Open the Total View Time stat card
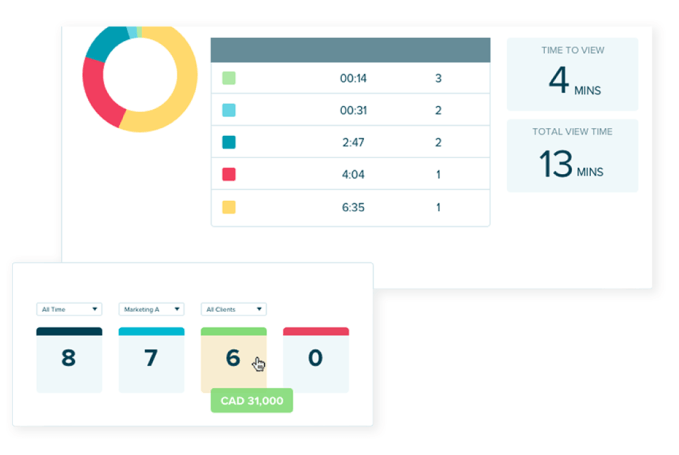Screen dimensions: 679x455 [572, 156]
